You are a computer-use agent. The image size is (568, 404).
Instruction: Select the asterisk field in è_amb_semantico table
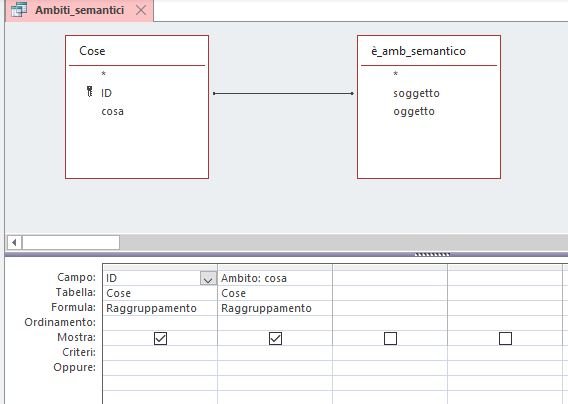tap(396, 74)
